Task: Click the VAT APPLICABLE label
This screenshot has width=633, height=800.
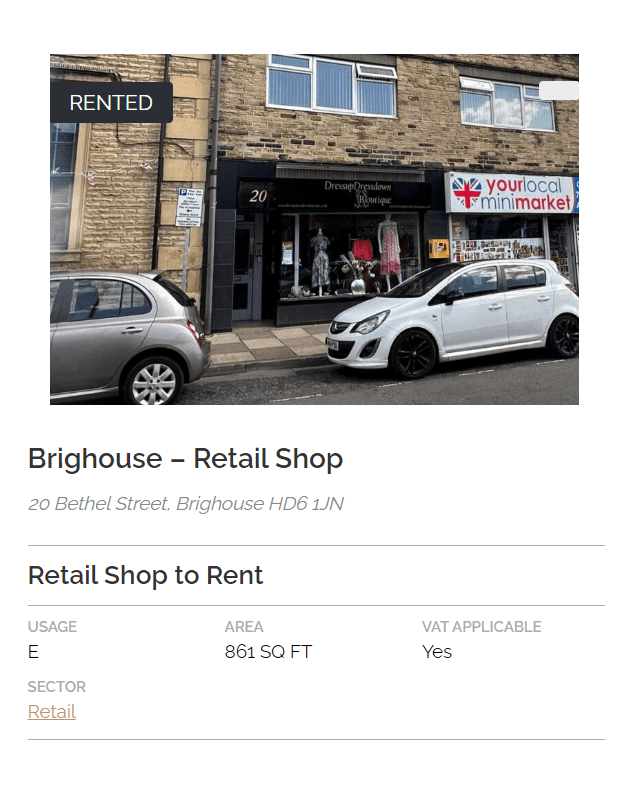Action: tap(482, 627)
